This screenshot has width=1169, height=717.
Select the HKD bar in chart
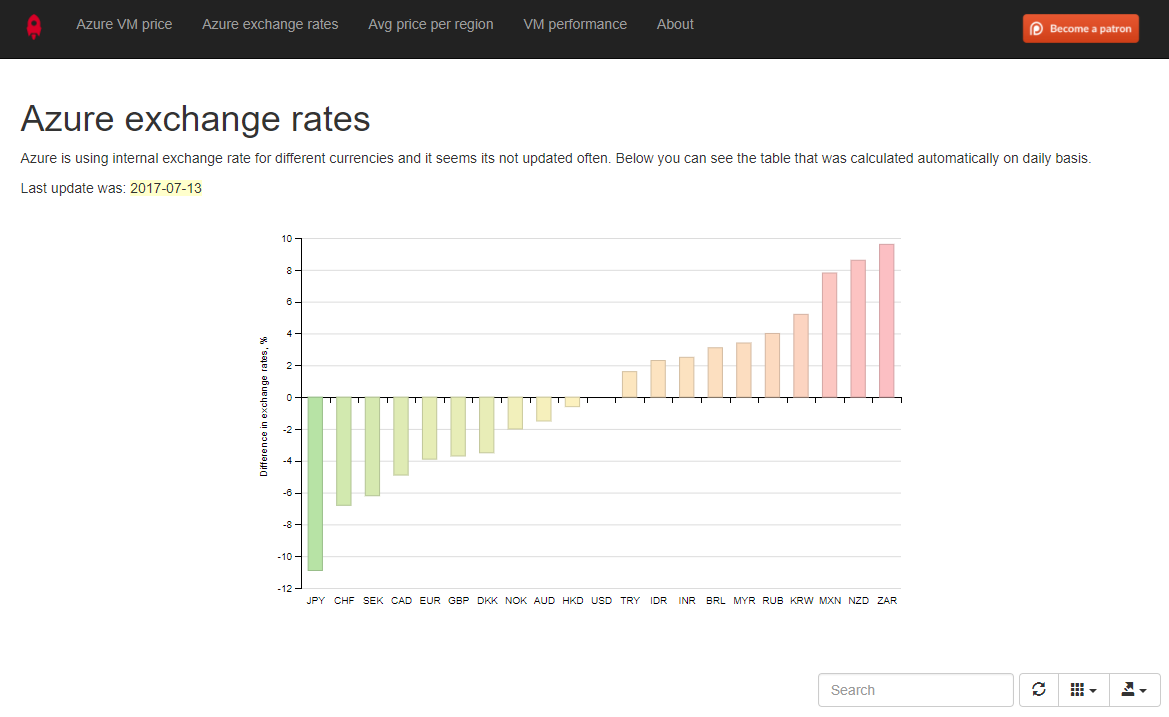pyautogui.click(x=573, y=402)
